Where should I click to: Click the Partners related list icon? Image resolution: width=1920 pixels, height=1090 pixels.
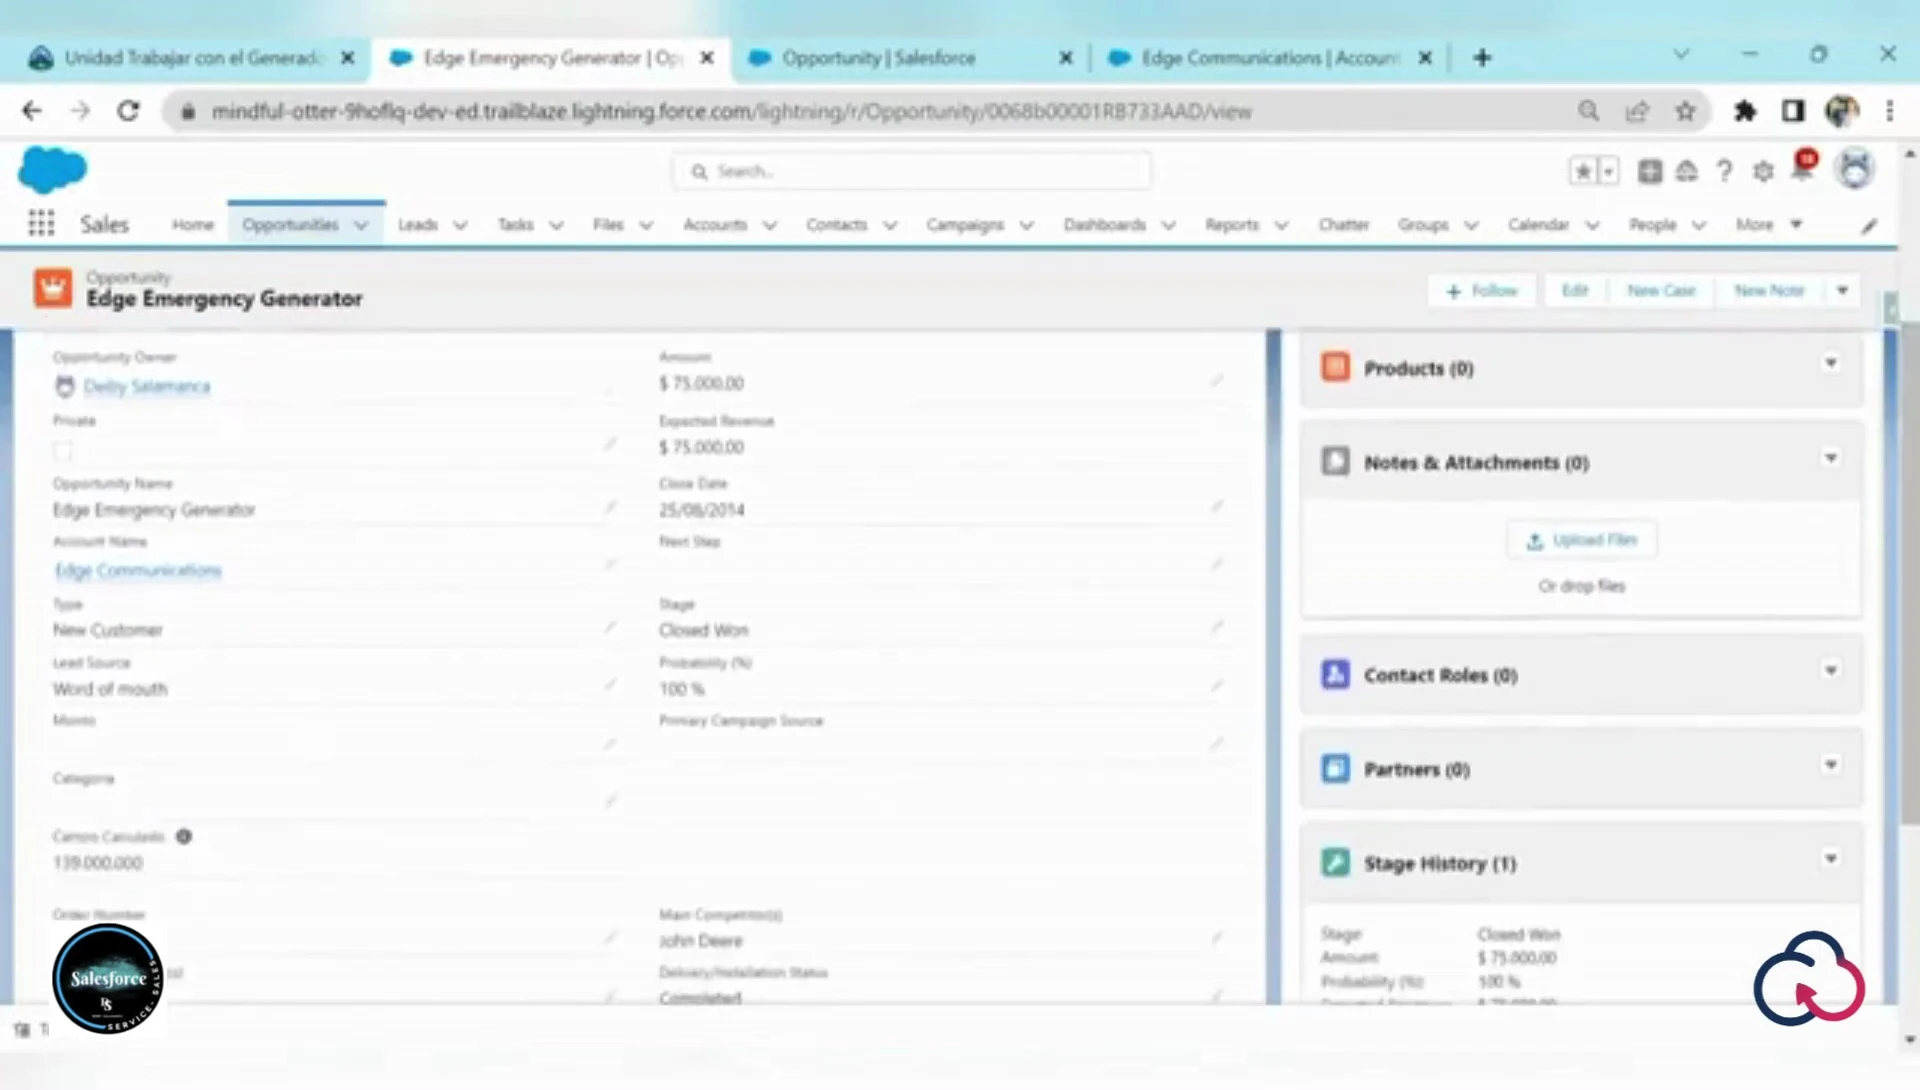tap(1335, 768)
